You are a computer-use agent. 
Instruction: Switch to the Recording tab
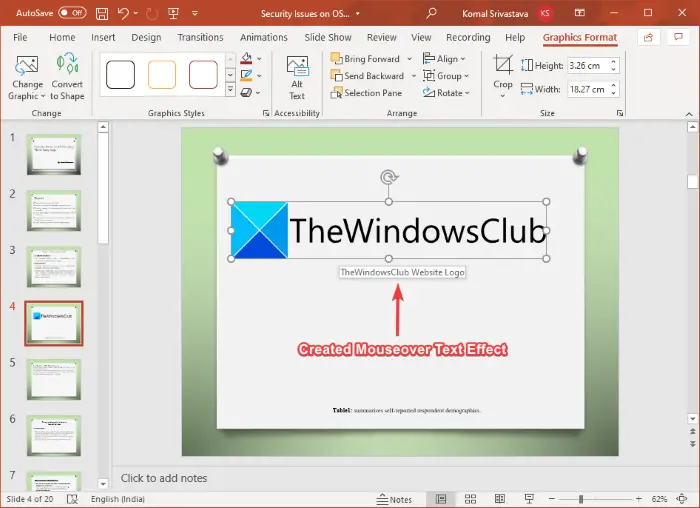pos(468,37)
